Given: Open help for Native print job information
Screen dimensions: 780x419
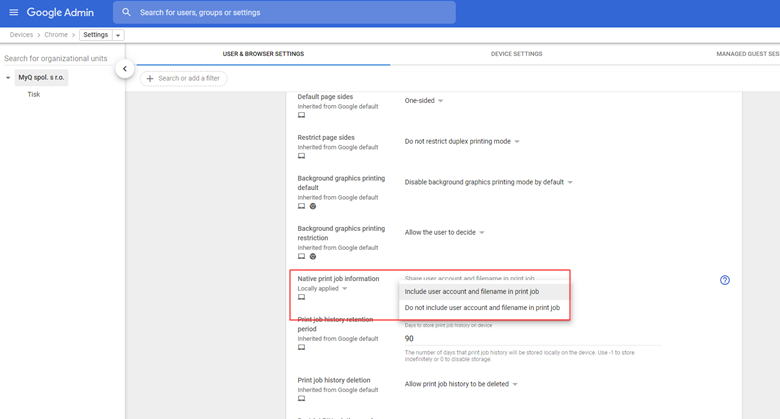Looking at the screenshot, I should [x=725, y=280].
